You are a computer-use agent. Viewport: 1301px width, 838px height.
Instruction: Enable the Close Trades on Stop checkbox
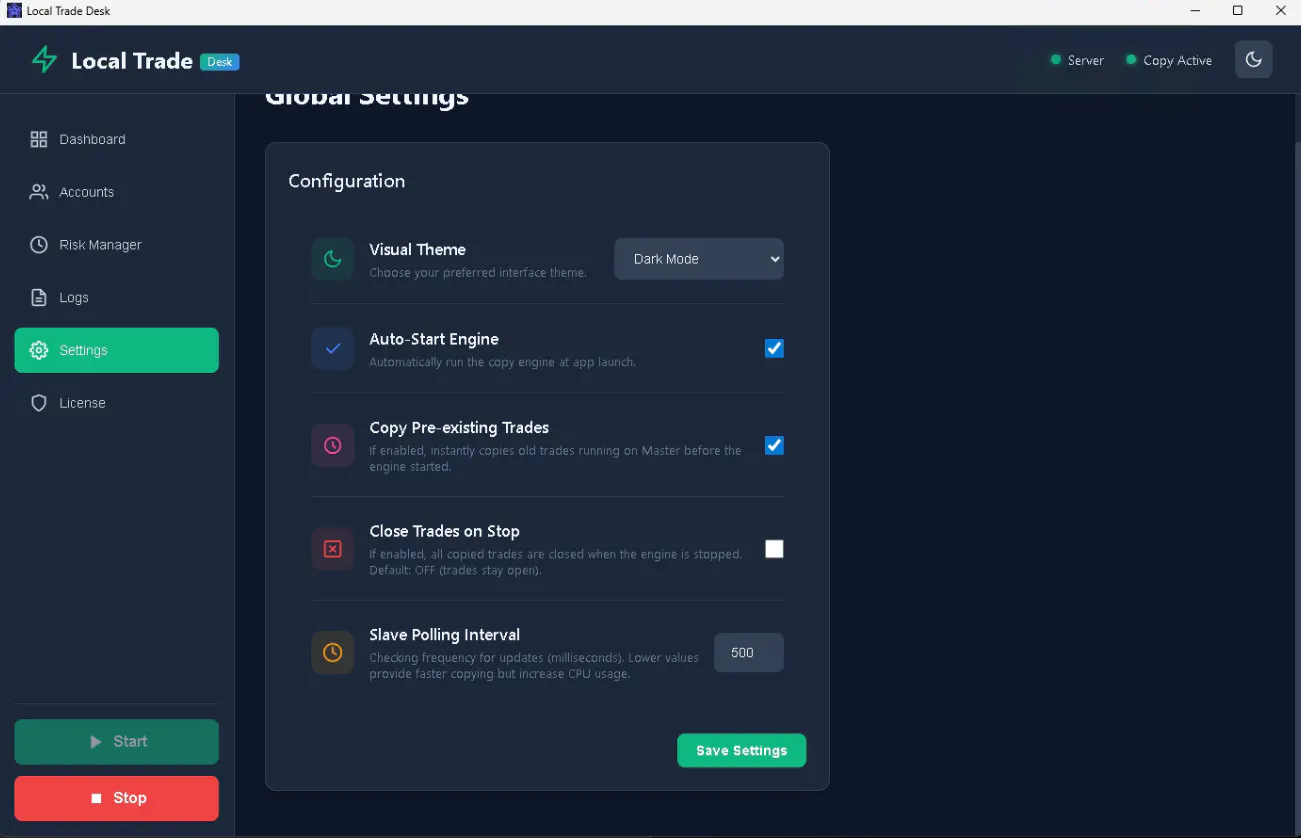pos(774,549)
